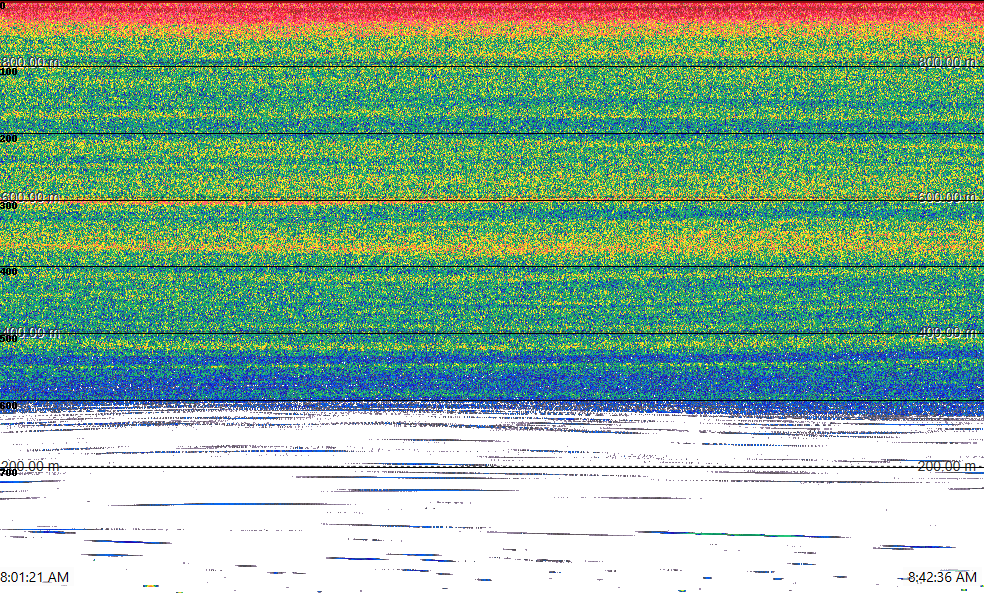Click the 600.00 m label above marker 300
Image resolution: width=984 pixels, height=594 pixels.
point(31,196)
